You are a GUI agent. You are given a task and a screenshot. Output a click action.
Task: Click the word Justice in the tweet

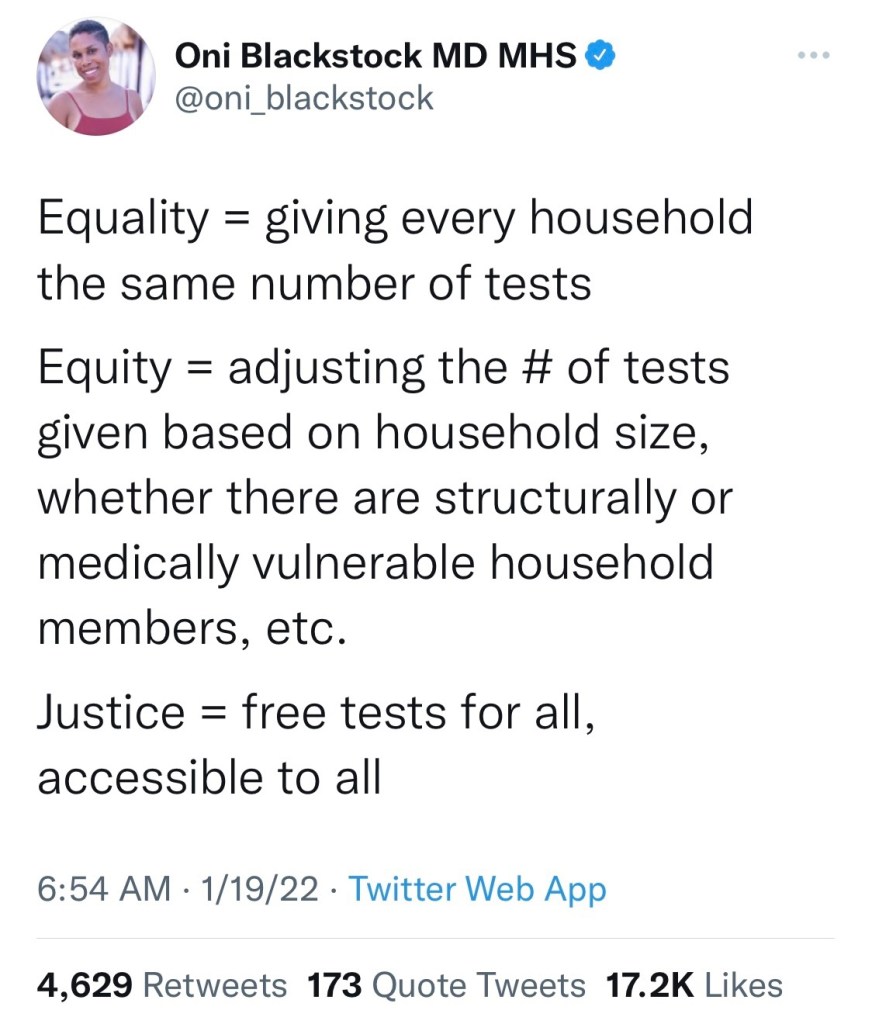tap(111, 712)
